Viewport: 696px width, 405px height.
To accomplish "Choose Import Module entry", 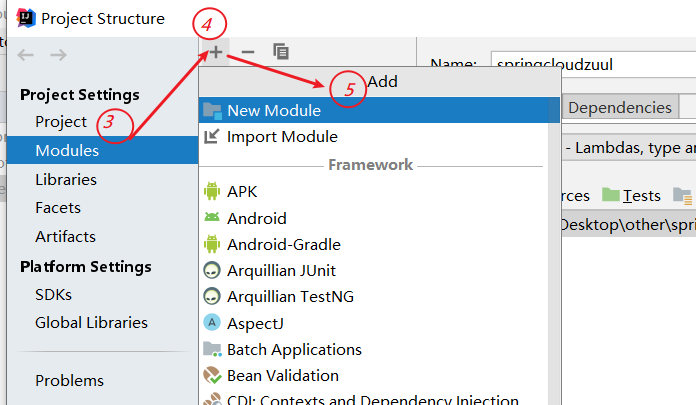I will pos(373,136).
